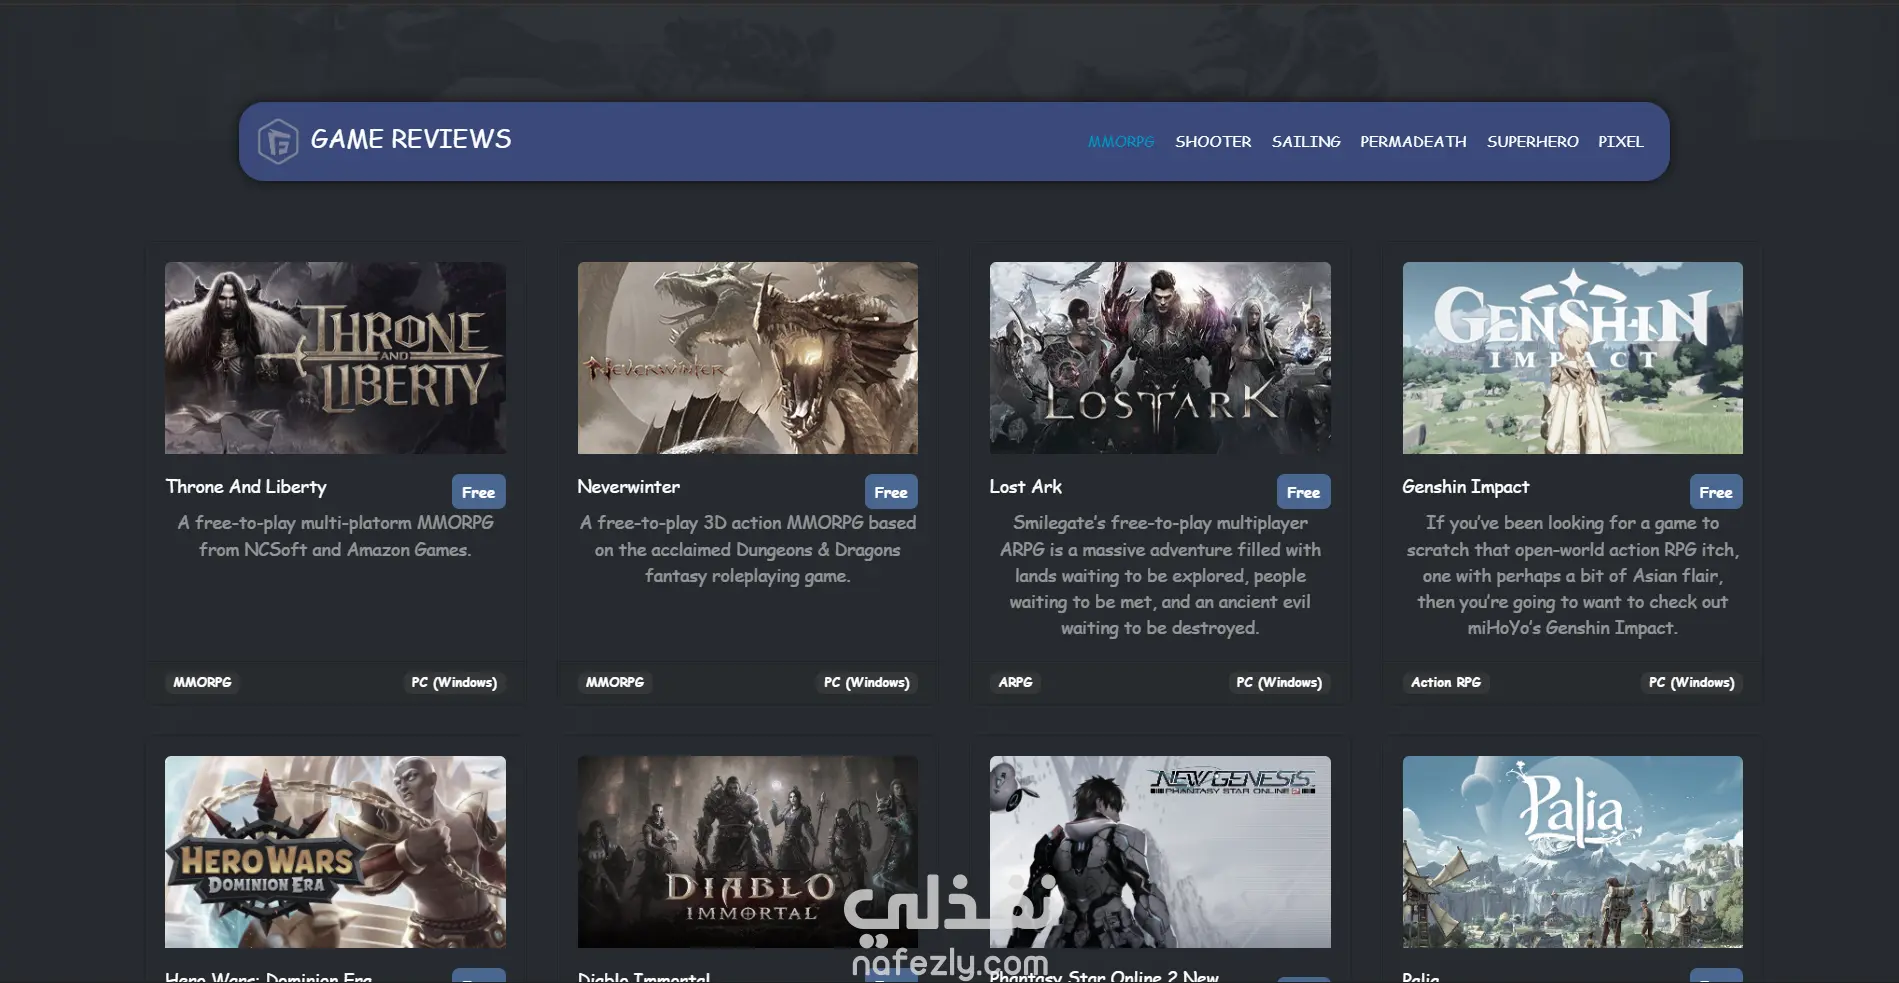Click the Lost Ark game title
This screenshot has width=1899, height=983.
pyautogui.click(x=1025, y=487)
